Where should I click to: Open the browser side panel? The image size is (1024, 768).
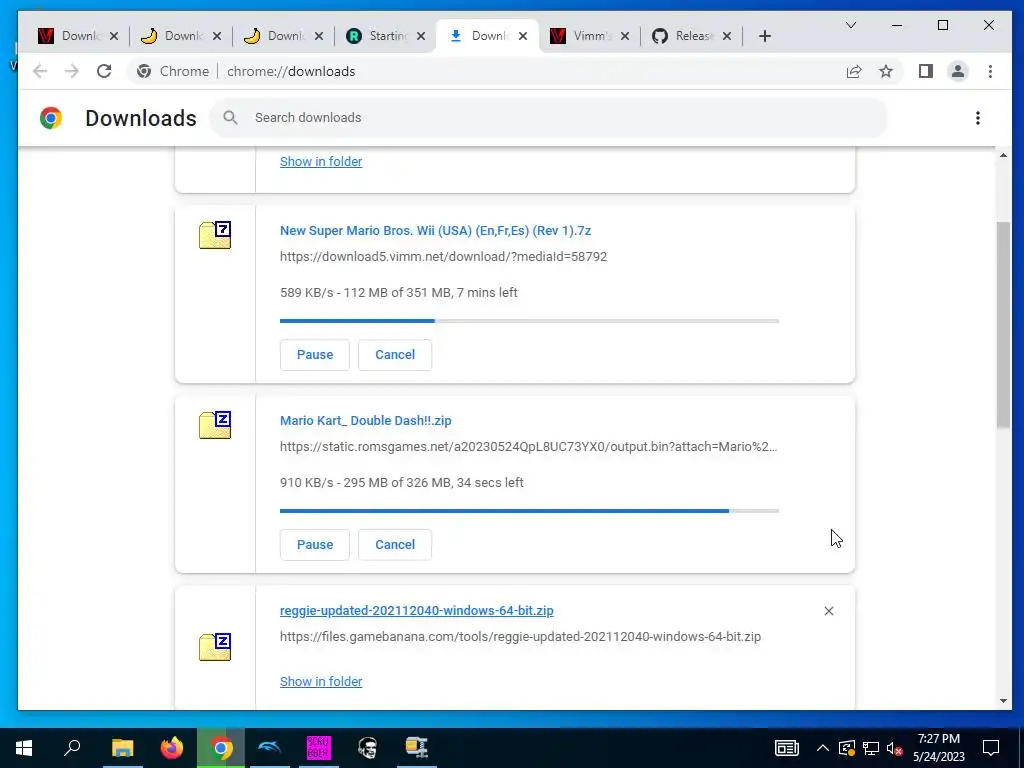coord(925,71)
